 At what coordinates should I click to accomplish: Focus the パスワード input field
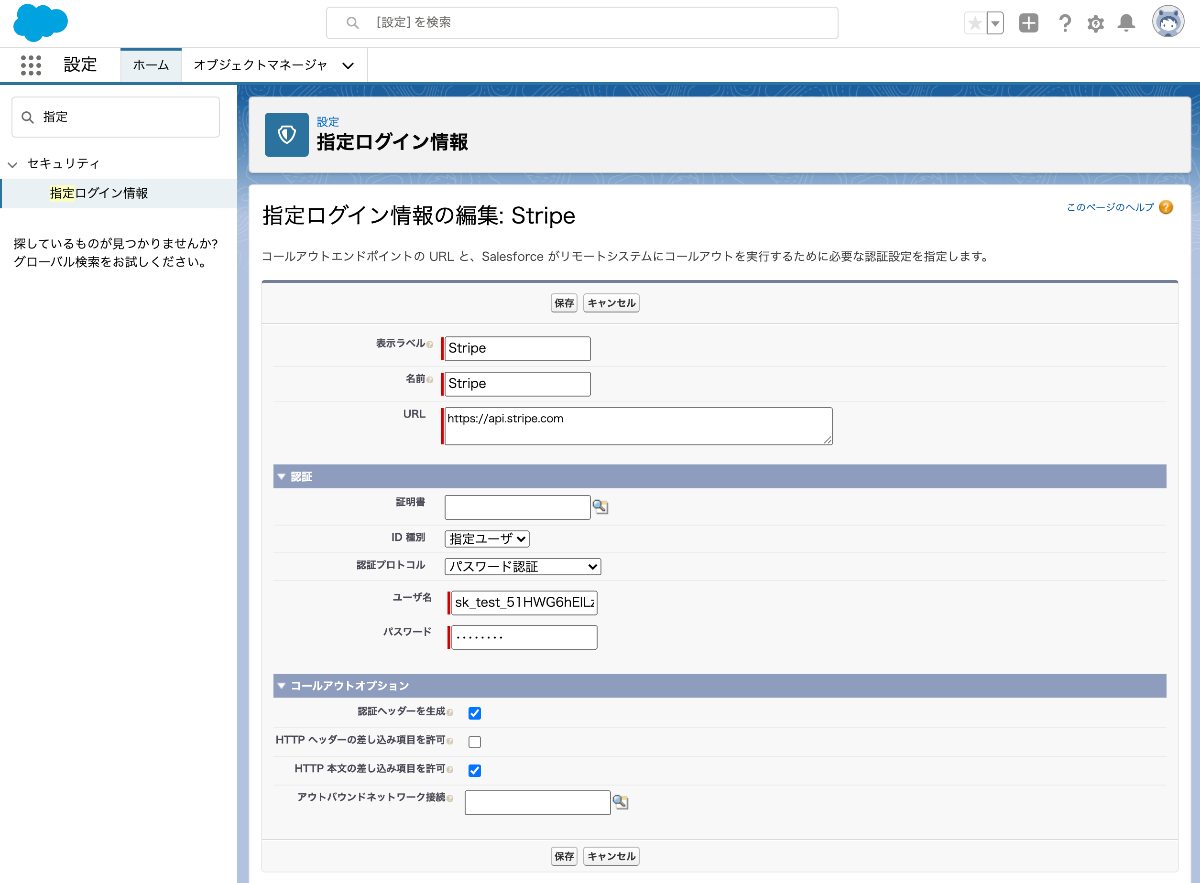[524, 637]
